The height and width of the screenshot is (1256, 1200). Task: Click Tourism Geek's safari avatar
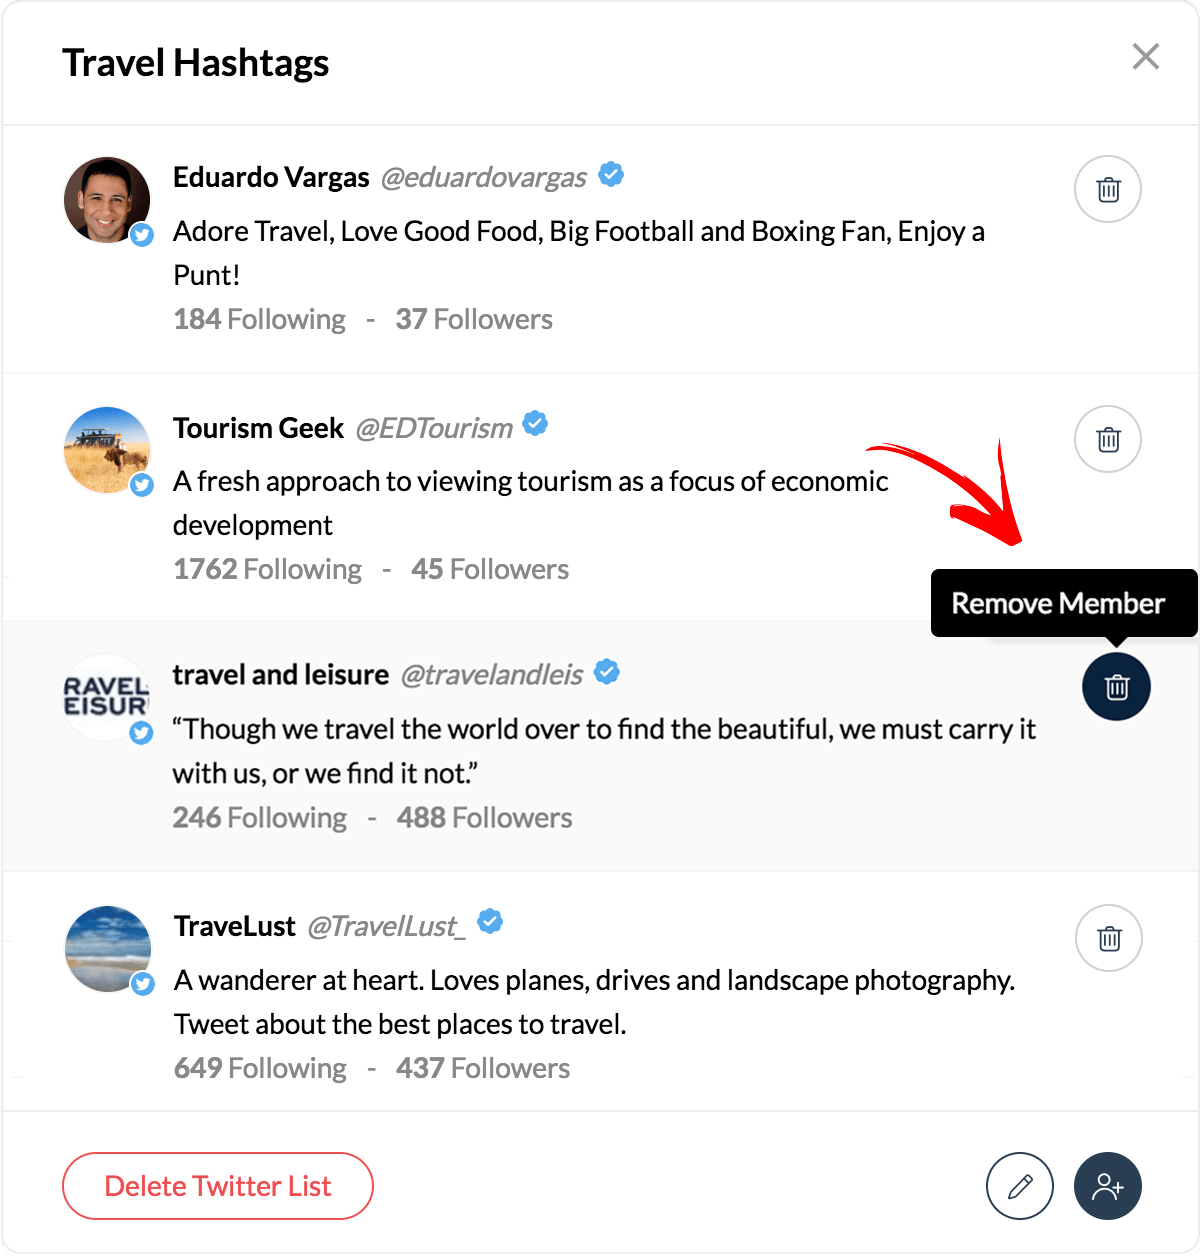(x=107, y=450)
